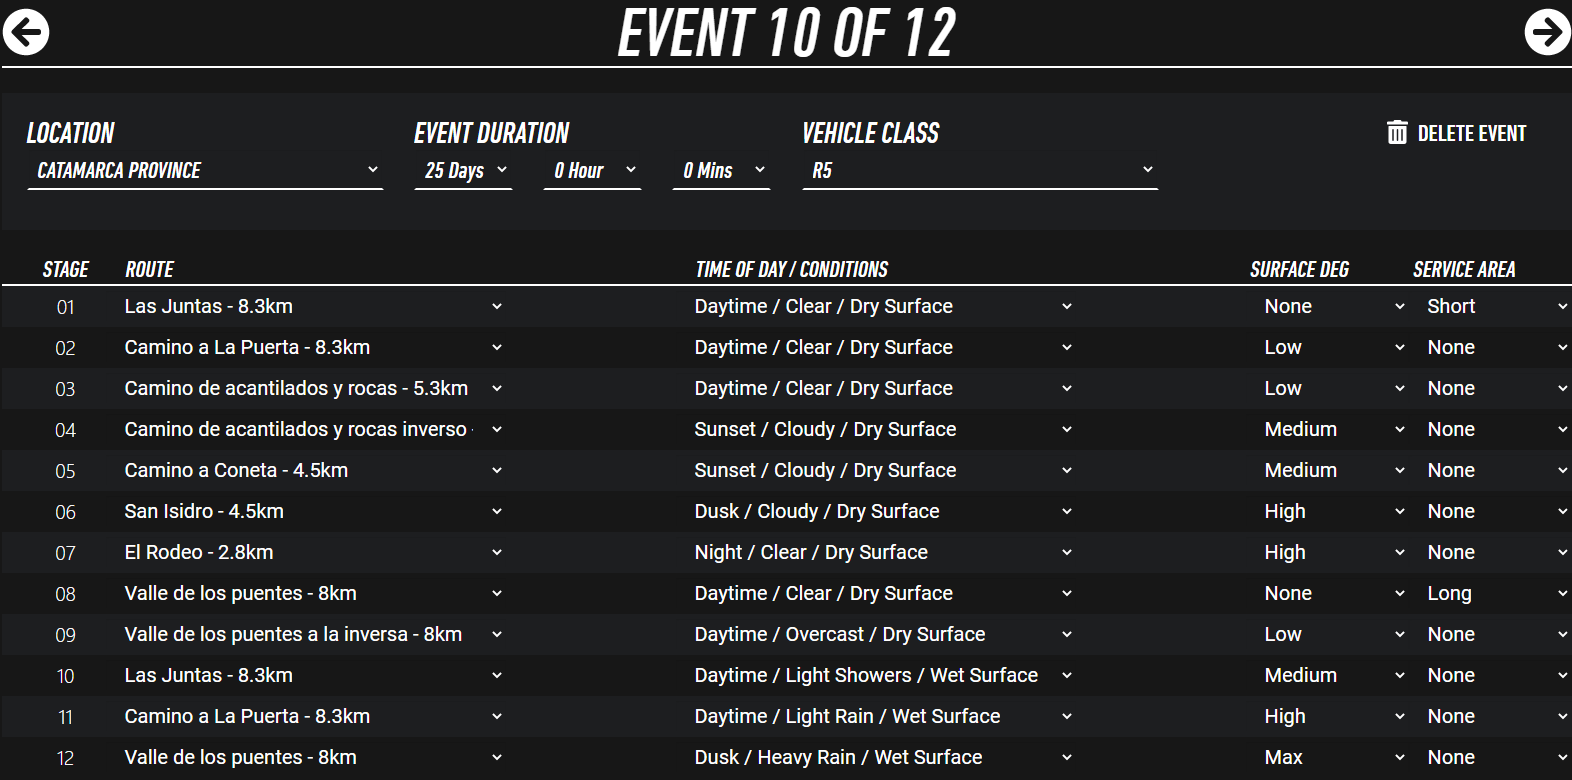
Task: Go to next event with right arrow
Action: tap(1546, 32)
